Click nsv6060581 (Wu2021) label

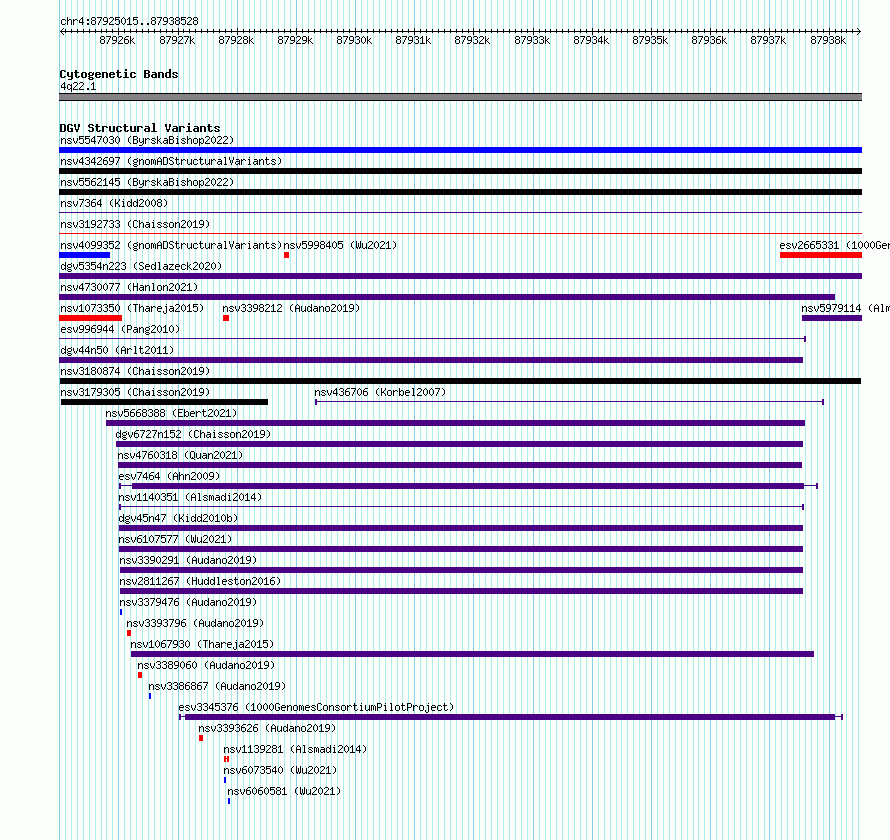point(284,791)
